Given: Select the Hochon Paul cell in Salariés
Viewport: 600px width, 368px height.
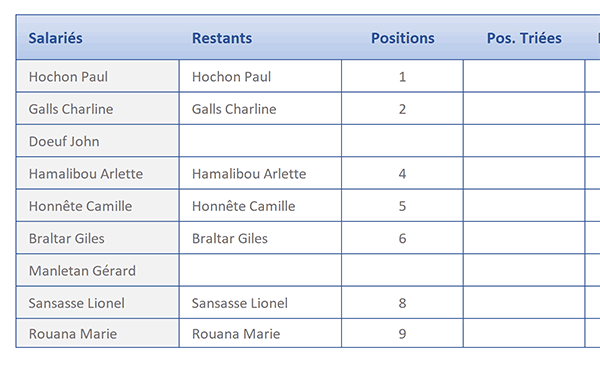Looking at the screenshot, I should click(x=97, y=76).
